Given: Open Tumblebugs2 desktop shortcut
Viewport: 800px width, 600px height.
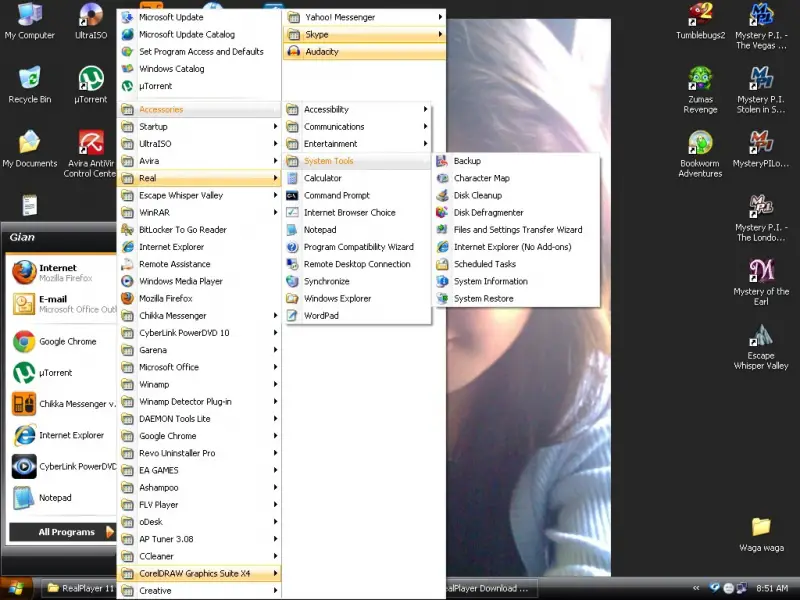Looking at the screenshot, I should pos(701,21).
